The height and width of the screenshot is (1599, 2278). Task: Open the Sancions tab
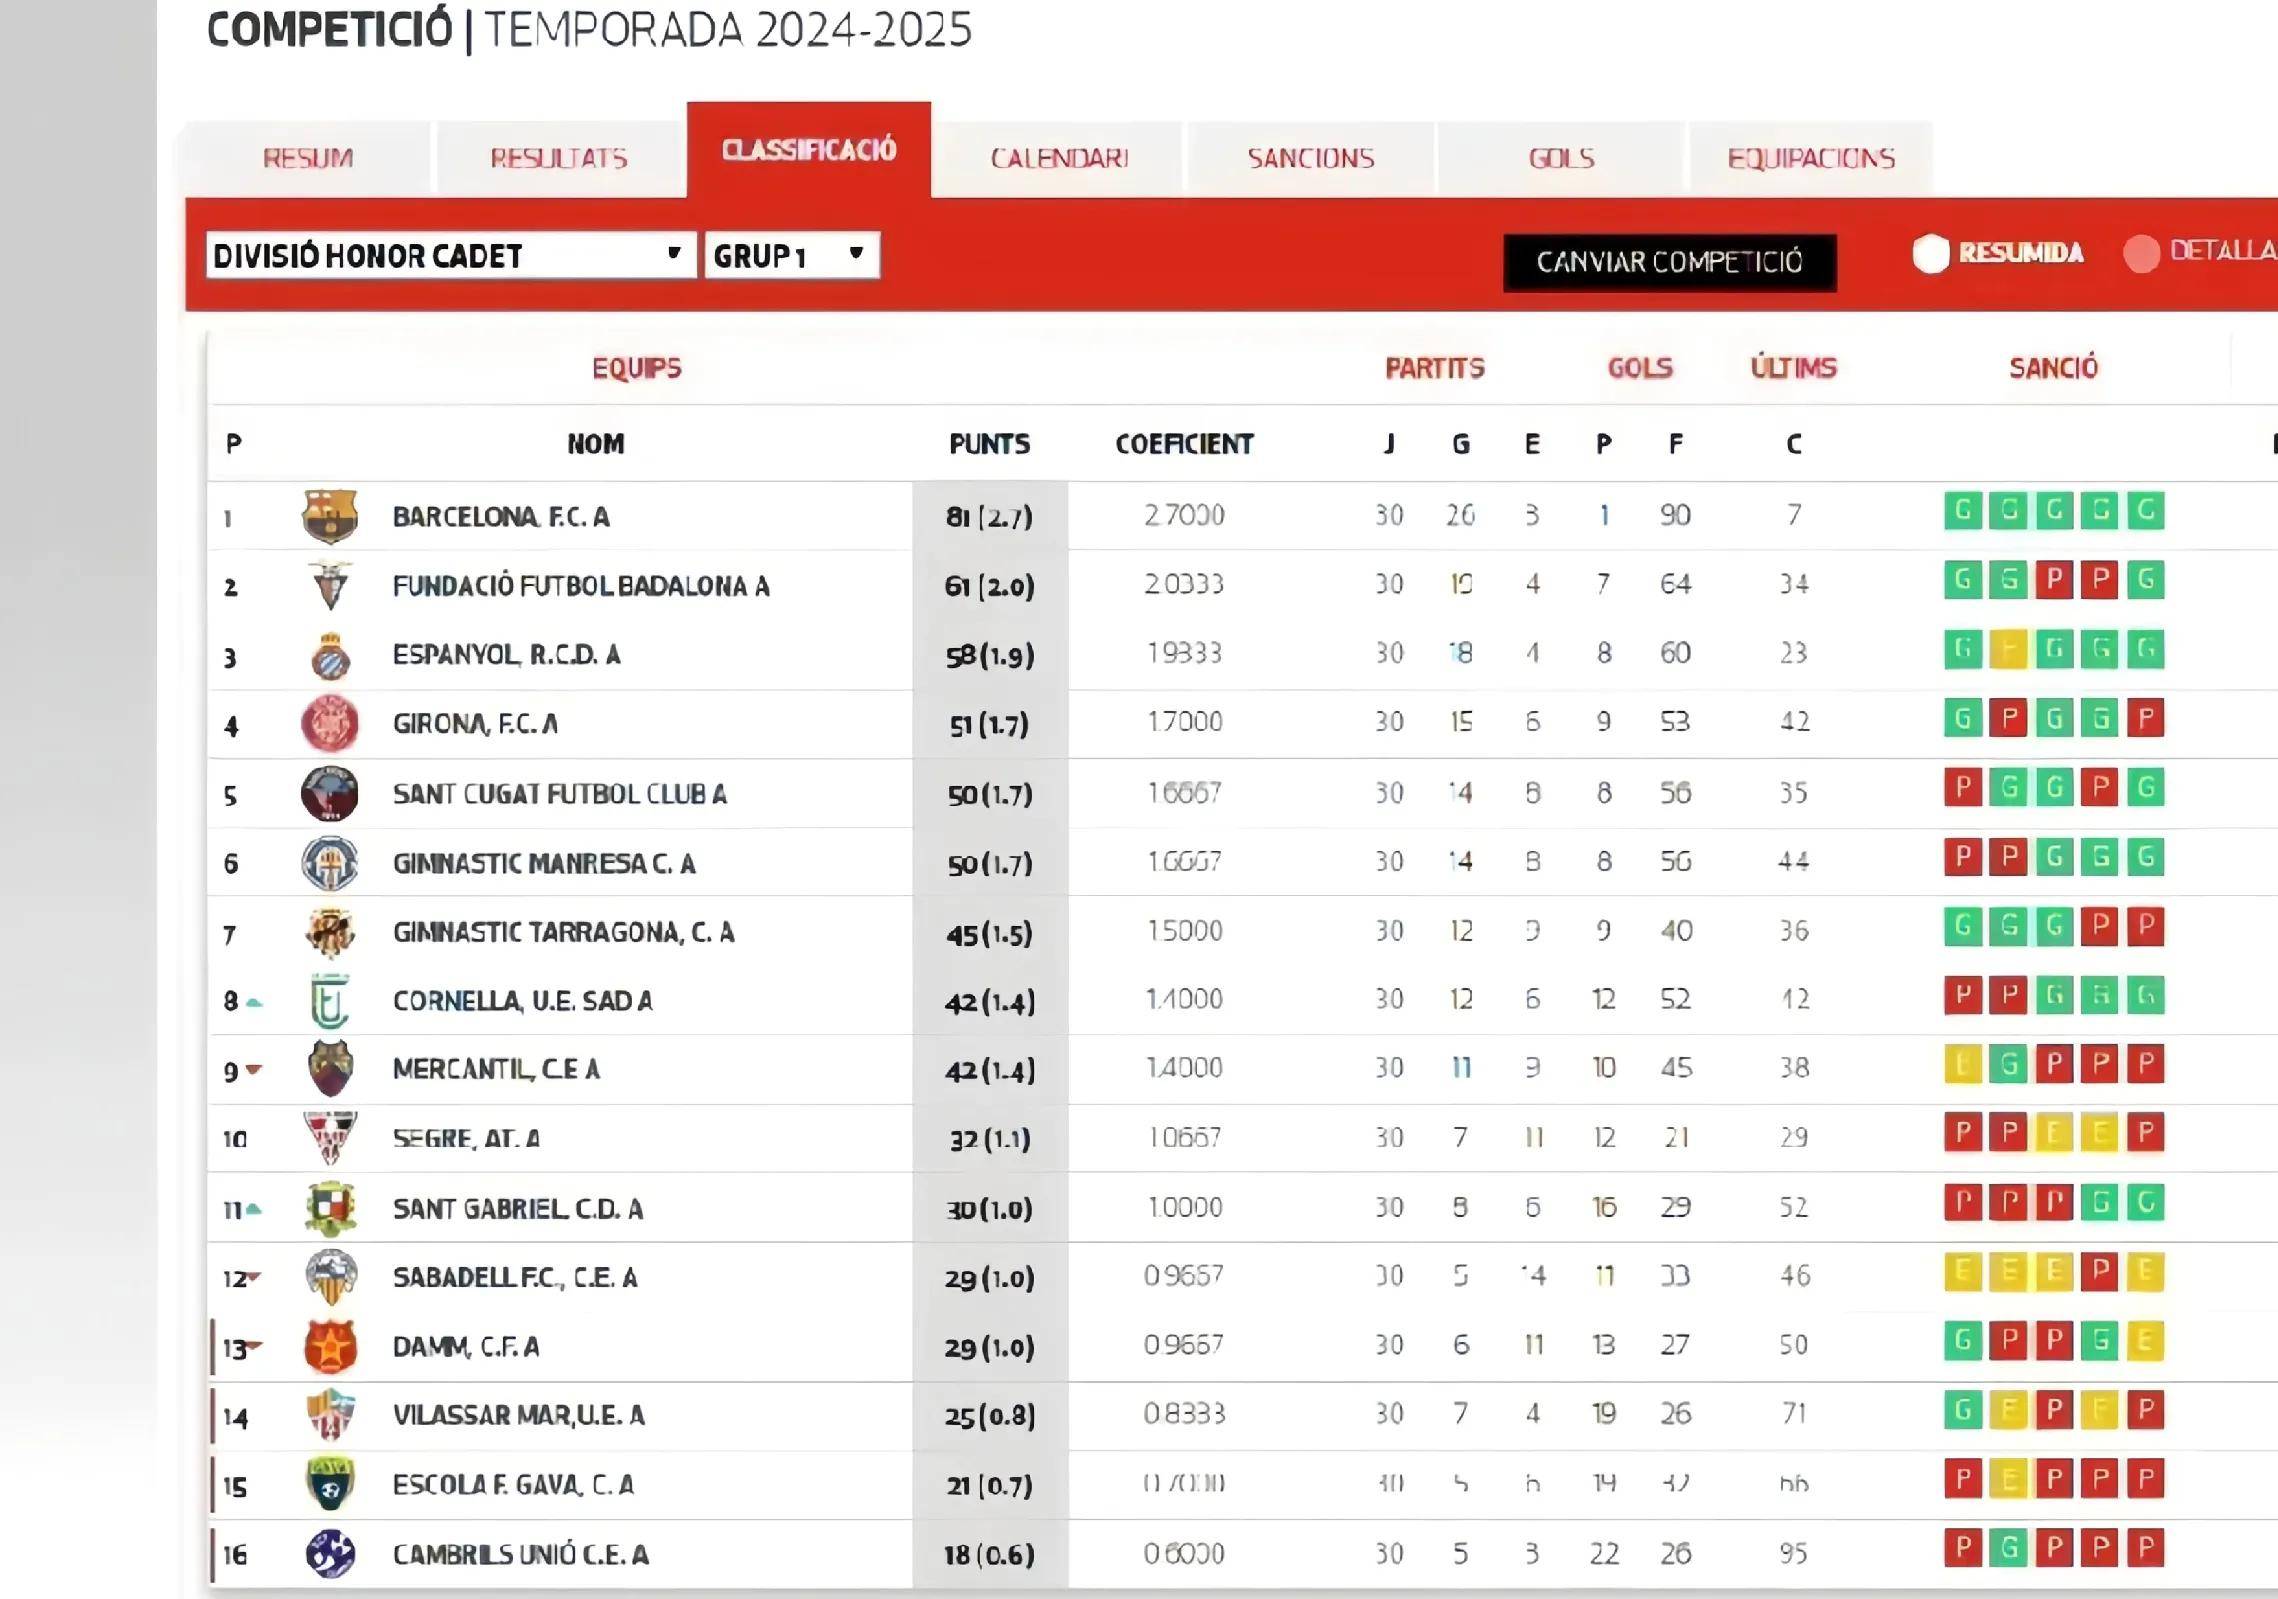(1311, 158)
